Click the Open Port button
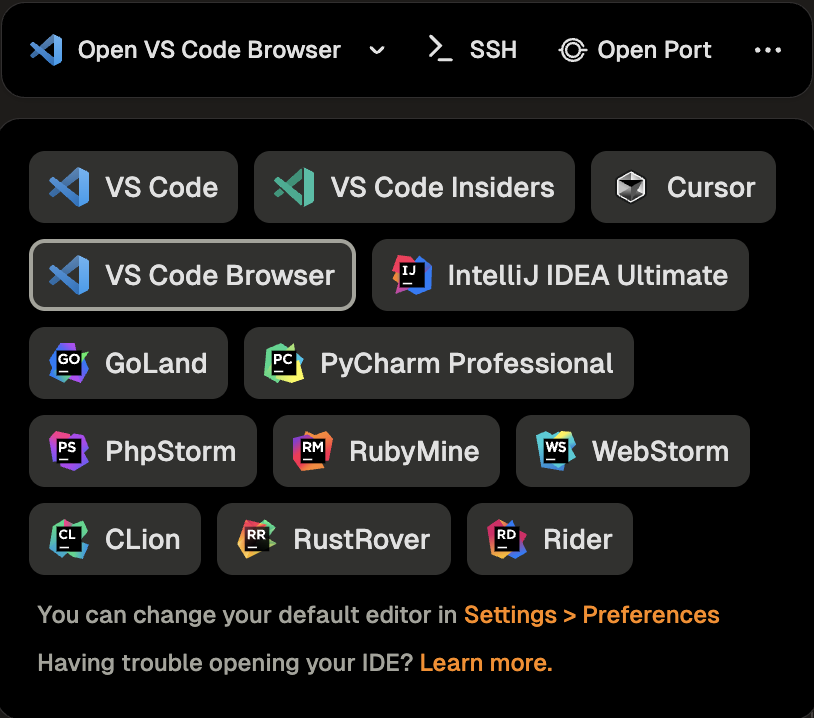The width and height of the screenshot is (814, 718). pos(635,50)
